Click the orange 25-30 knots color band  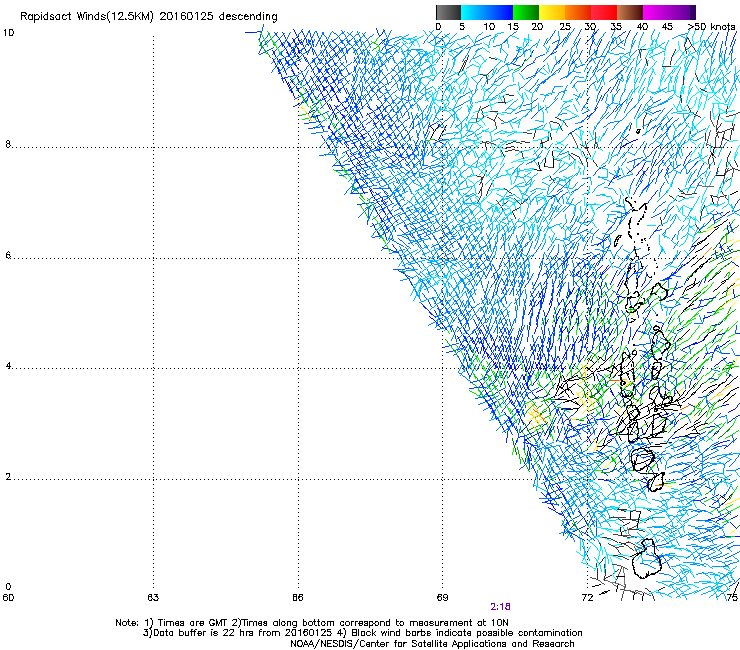coord(578,12)
